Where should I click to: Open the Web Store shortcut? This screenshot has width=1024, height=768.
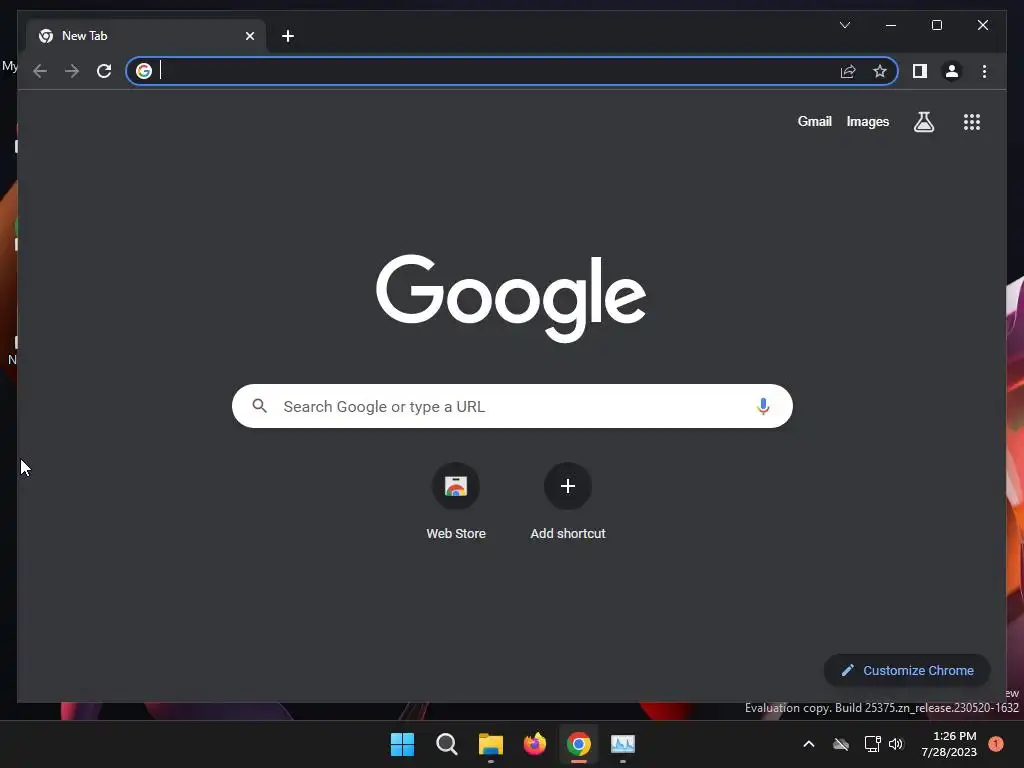tap(456, 502)
